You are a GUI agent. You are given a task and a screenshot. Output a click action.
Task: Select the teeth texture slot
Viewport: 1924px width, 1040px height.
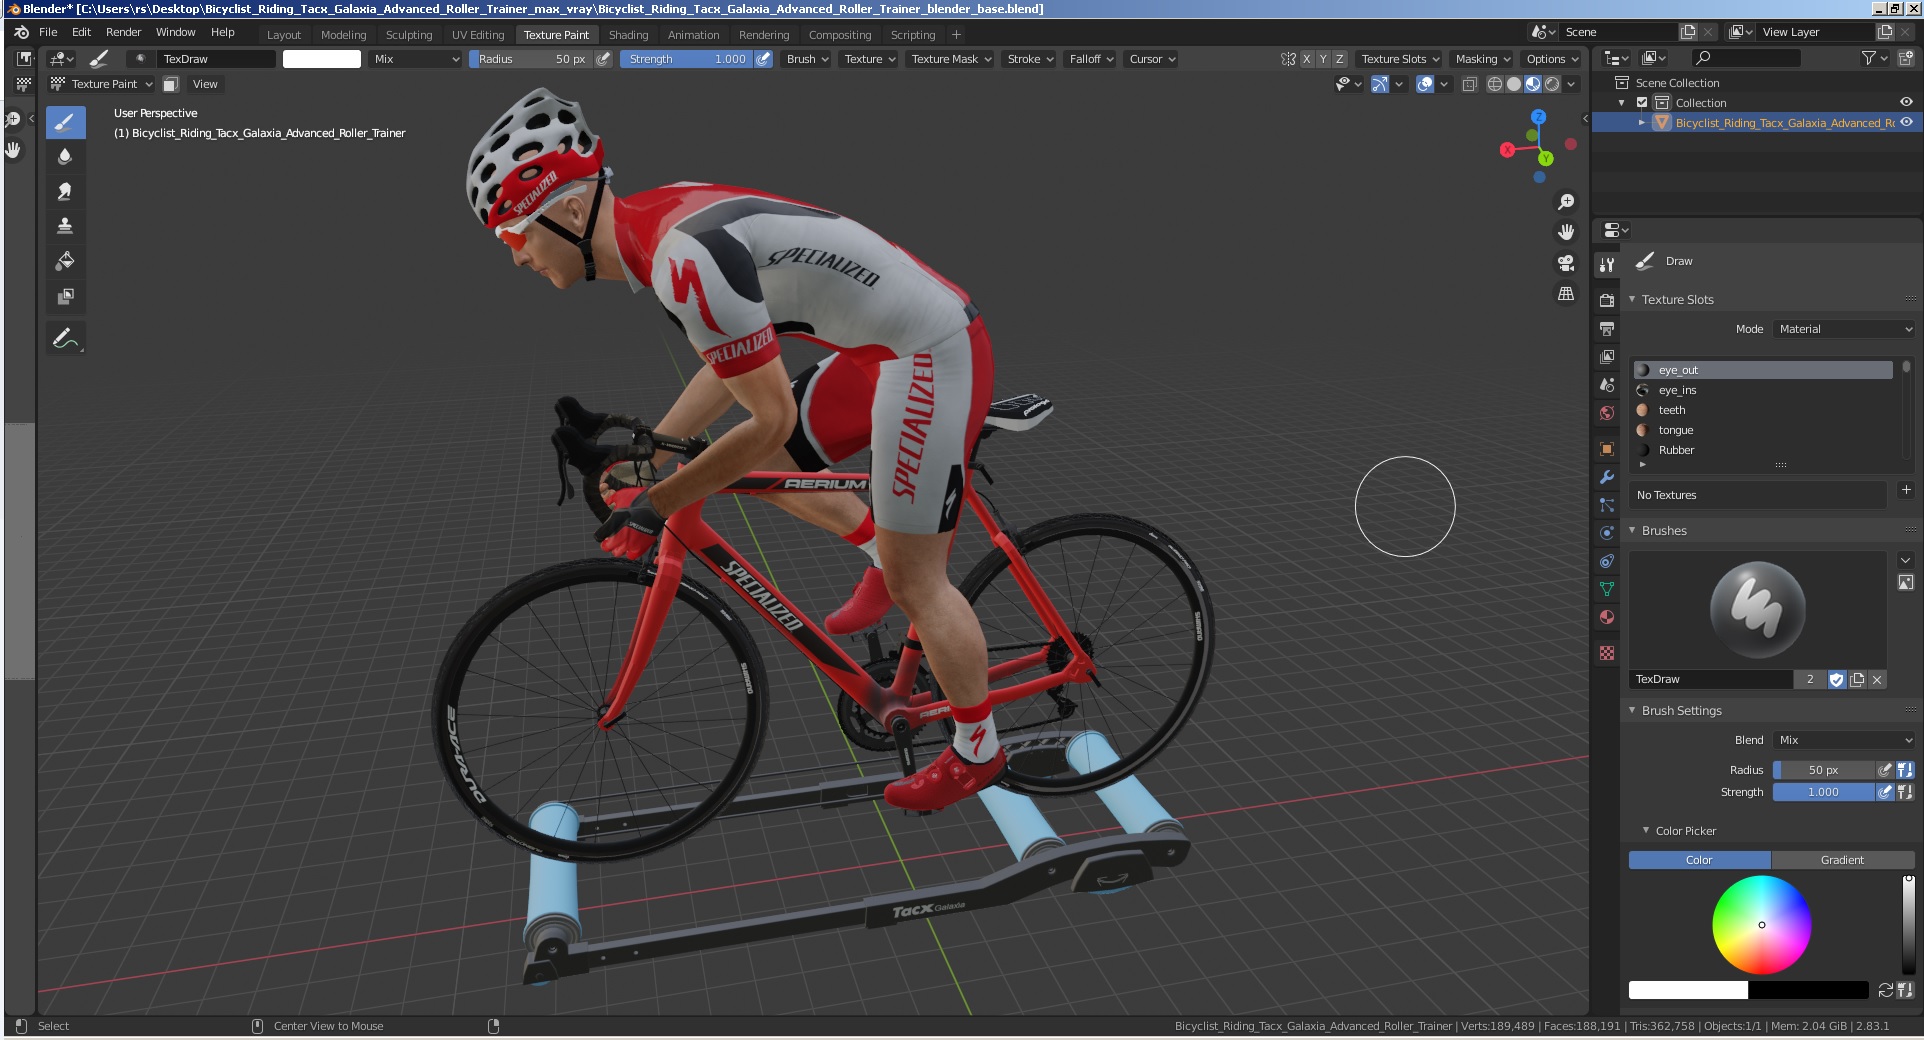pyautogui.click(x=1763, y=410)
